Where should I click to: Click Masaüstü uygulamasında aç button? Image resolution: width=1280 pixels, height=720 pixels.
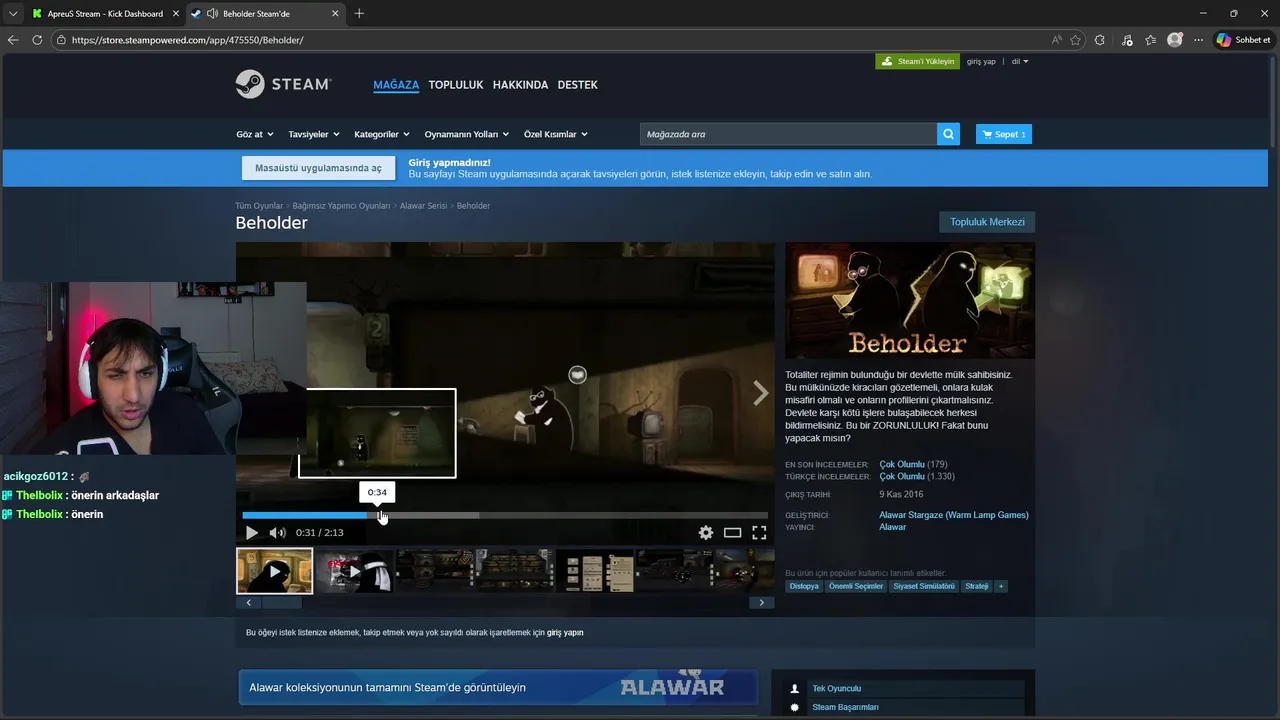click(x=318, y=168)
